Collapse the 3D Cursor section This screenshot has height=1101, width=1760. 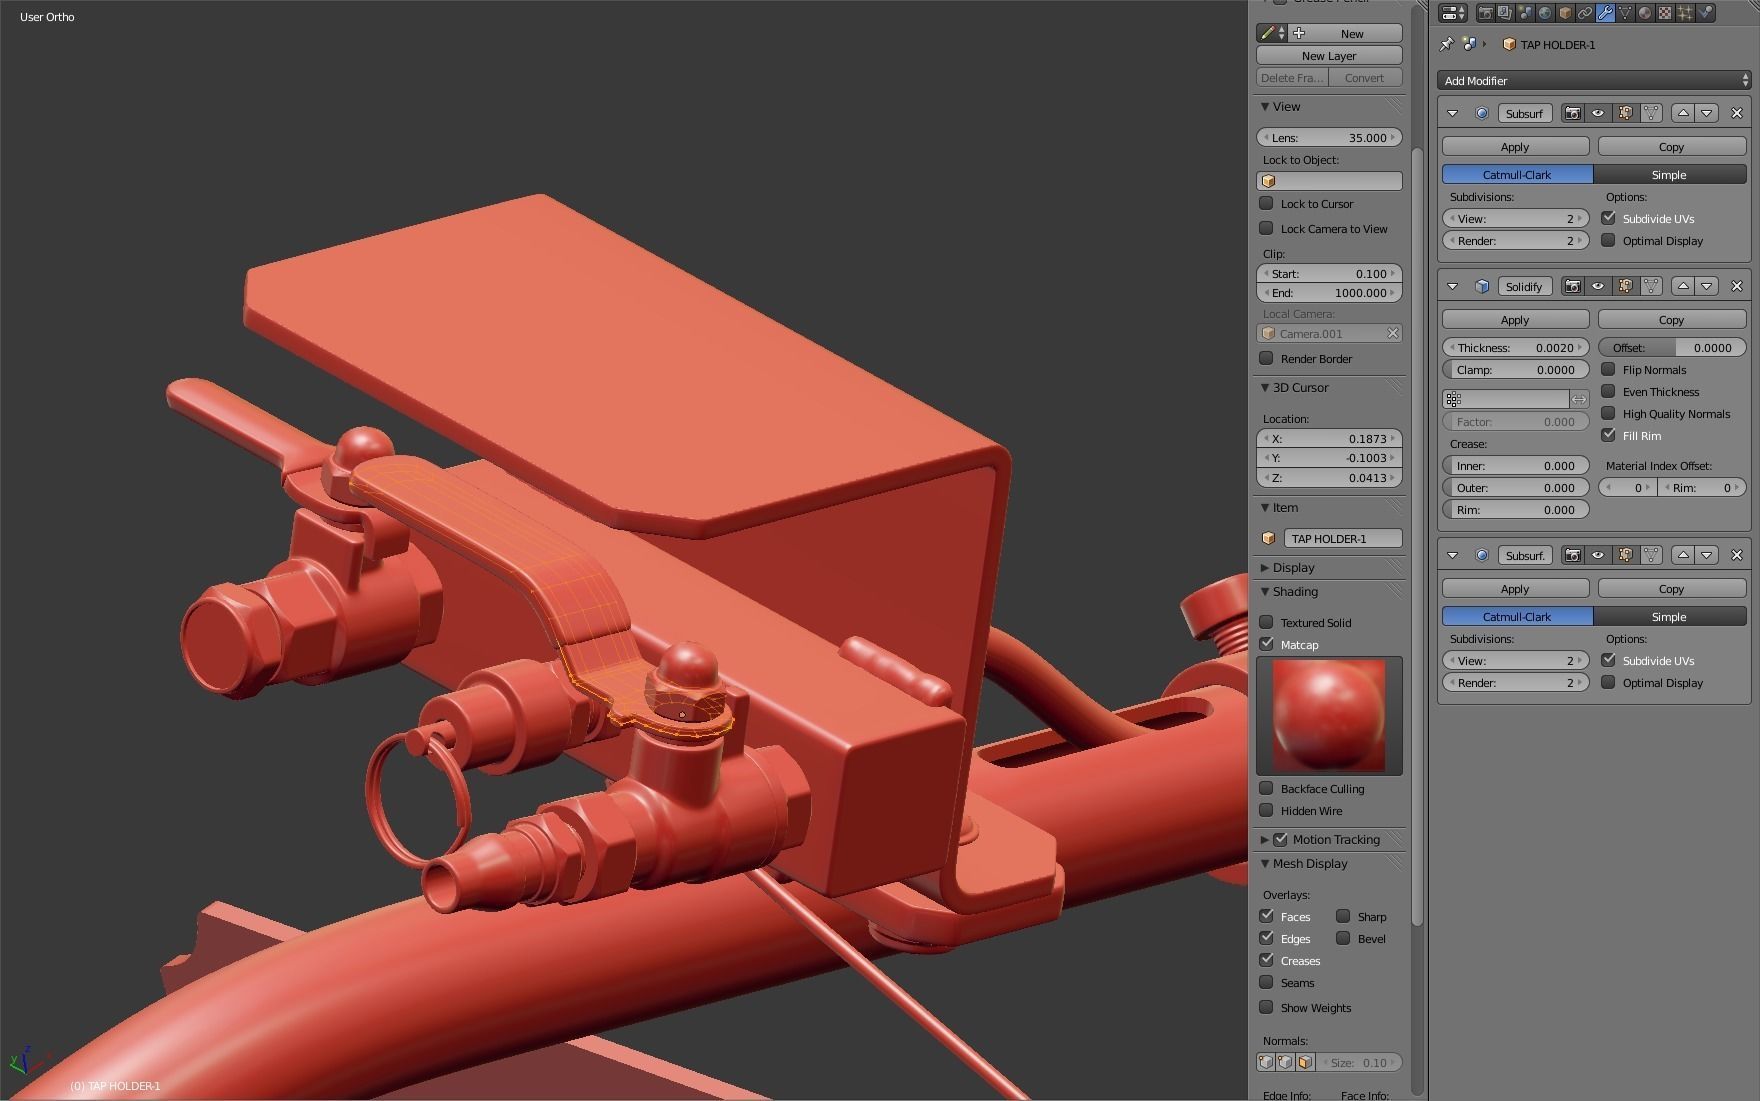coord(1265,387)
